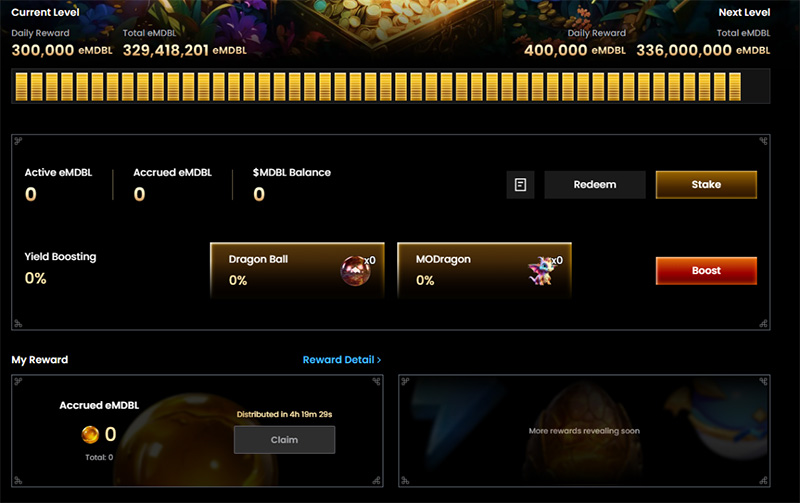
Task: Click the Active eMDBL value
Action: [31, 194]
